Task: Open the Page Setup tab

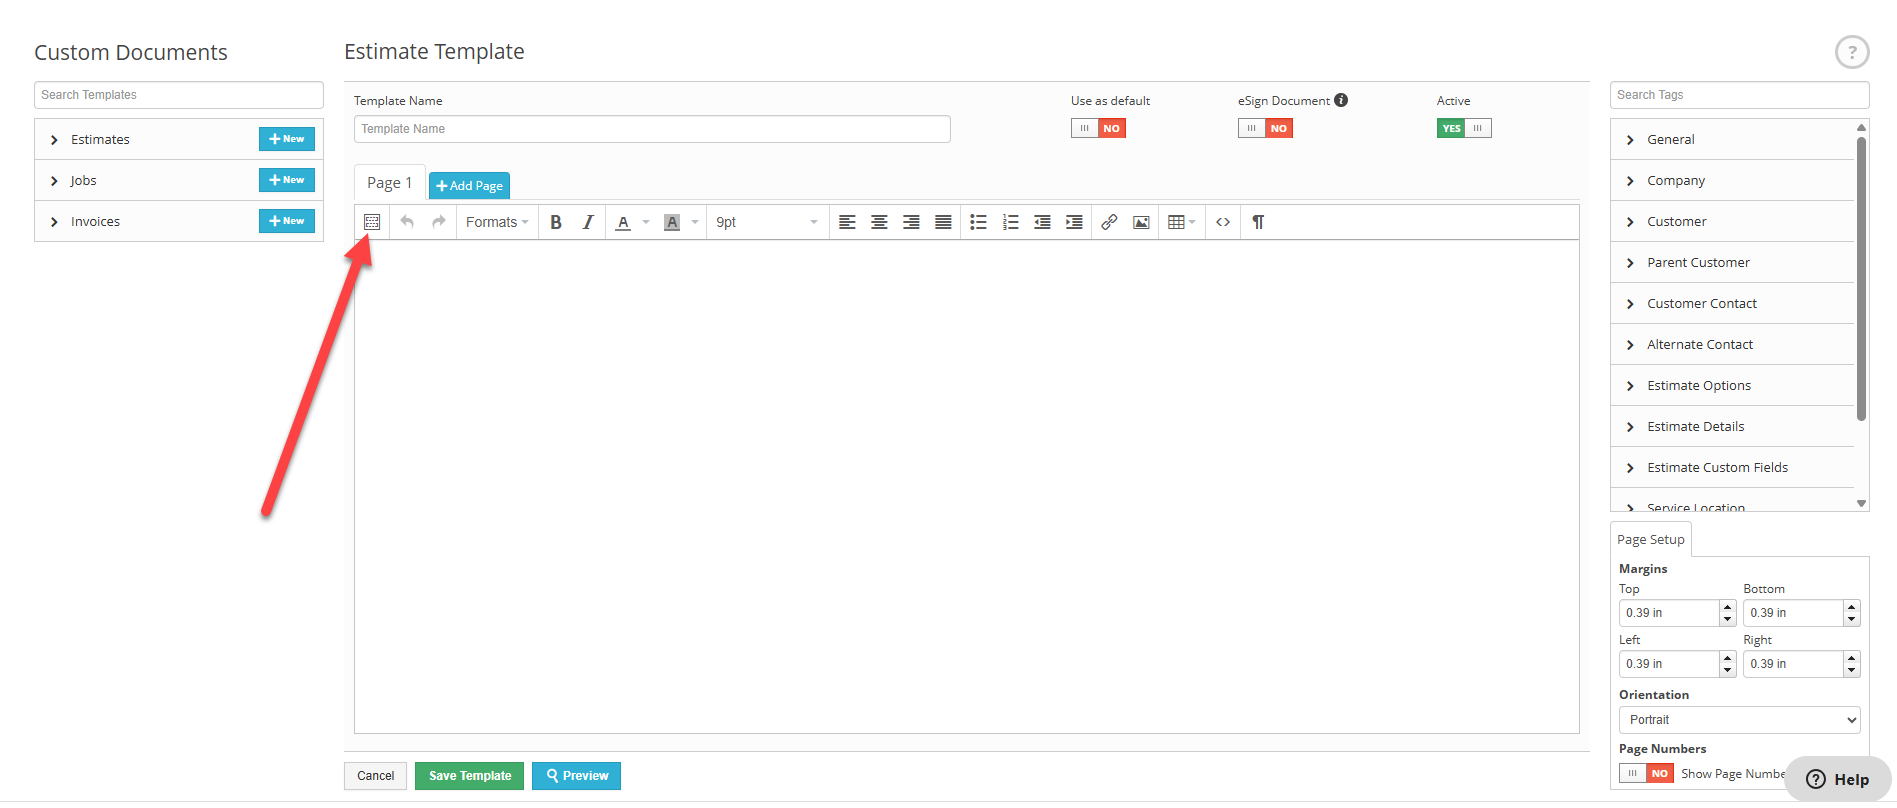Action: (1650, 539)
